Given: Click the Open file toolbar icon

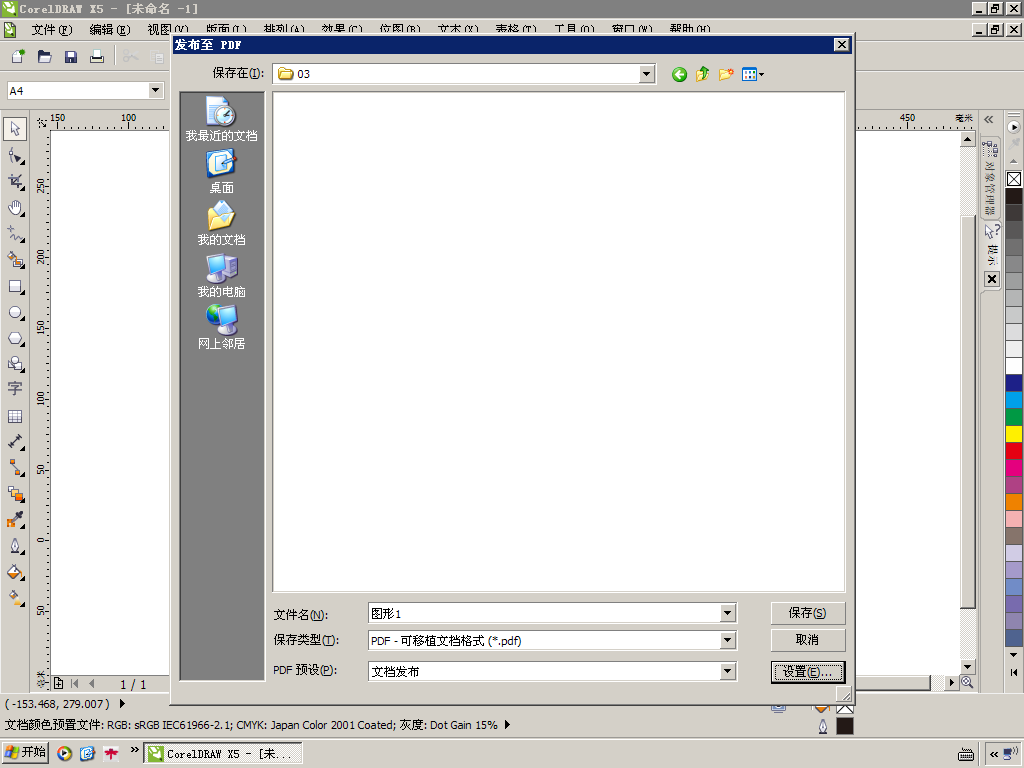Looking at the screenshot, I should 44,57.
